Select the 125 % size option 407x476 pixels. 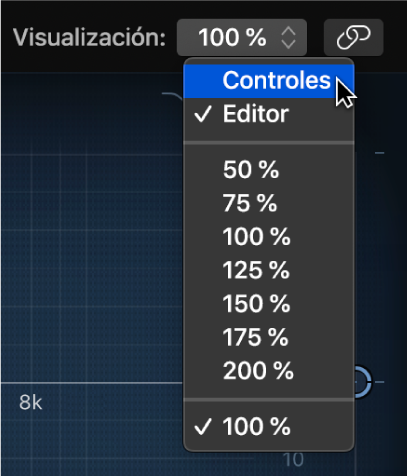pyautogui.click(x=269, y=270)
